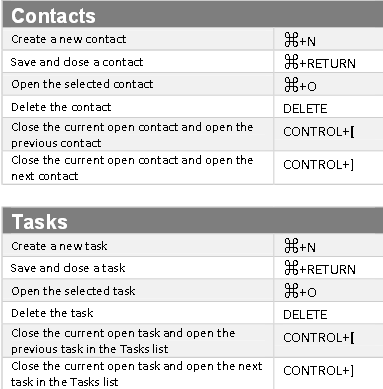This screenshot has height=389, width=383.
Task: Click Command+RETURN shortcut in Contacts table
Action: [x=320, y=62]
